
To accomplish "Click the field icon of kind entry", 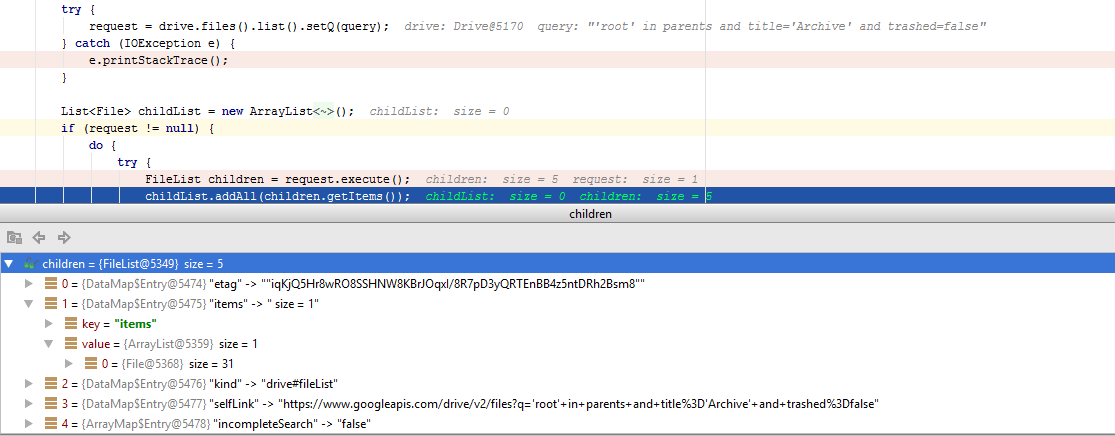I will 50,384.
